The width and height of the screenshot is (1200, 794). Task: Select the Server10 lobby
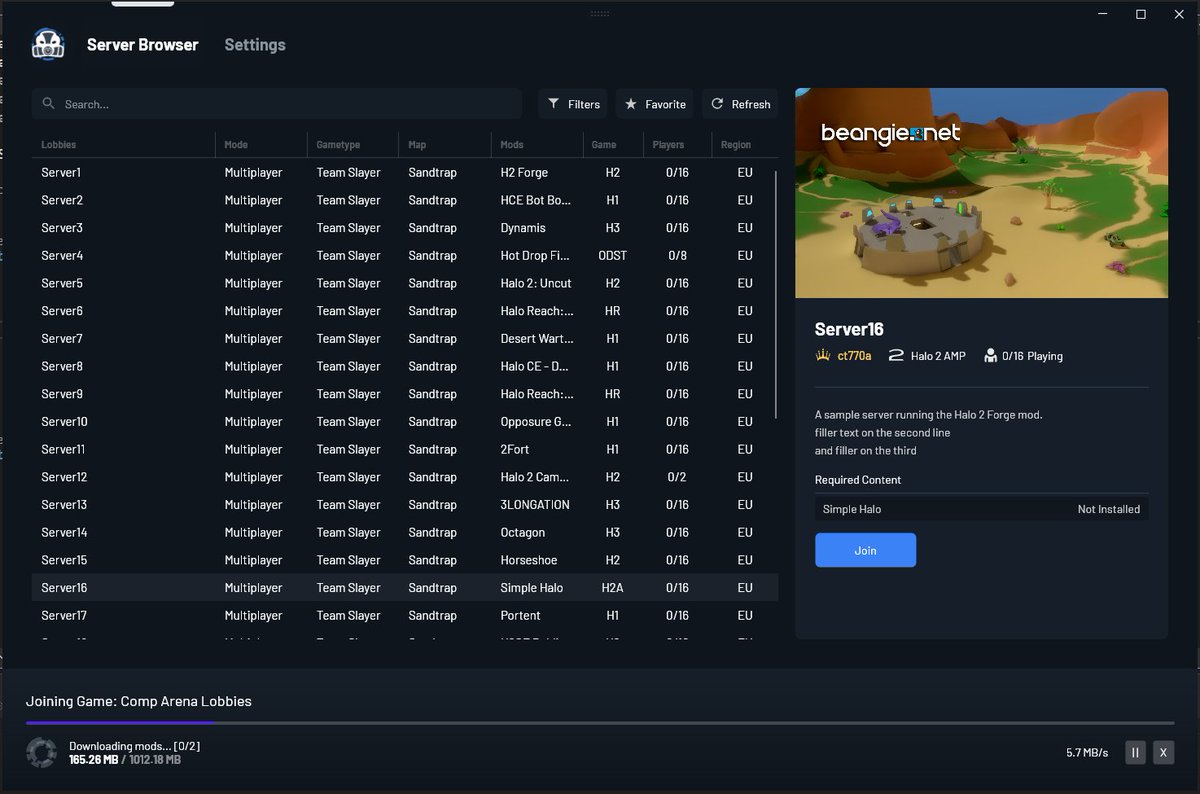tap(404, 422)
